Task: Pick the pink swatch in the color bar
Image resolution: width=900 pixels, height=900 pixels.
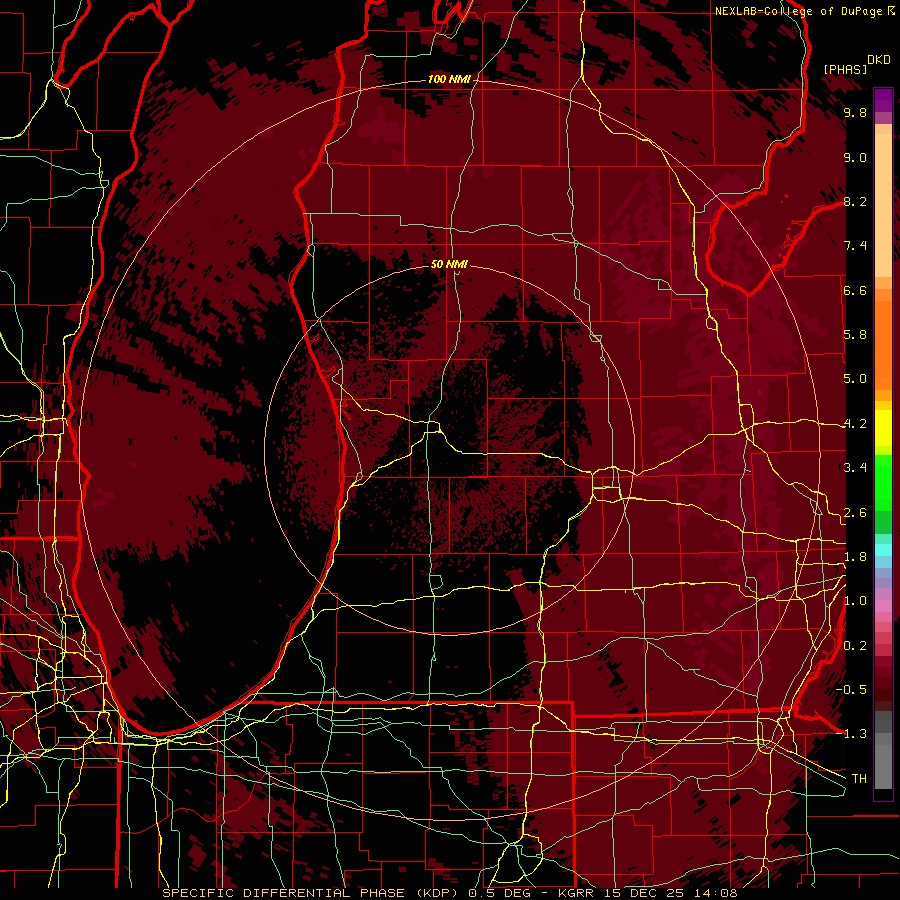Action: (x=883, y=607)
